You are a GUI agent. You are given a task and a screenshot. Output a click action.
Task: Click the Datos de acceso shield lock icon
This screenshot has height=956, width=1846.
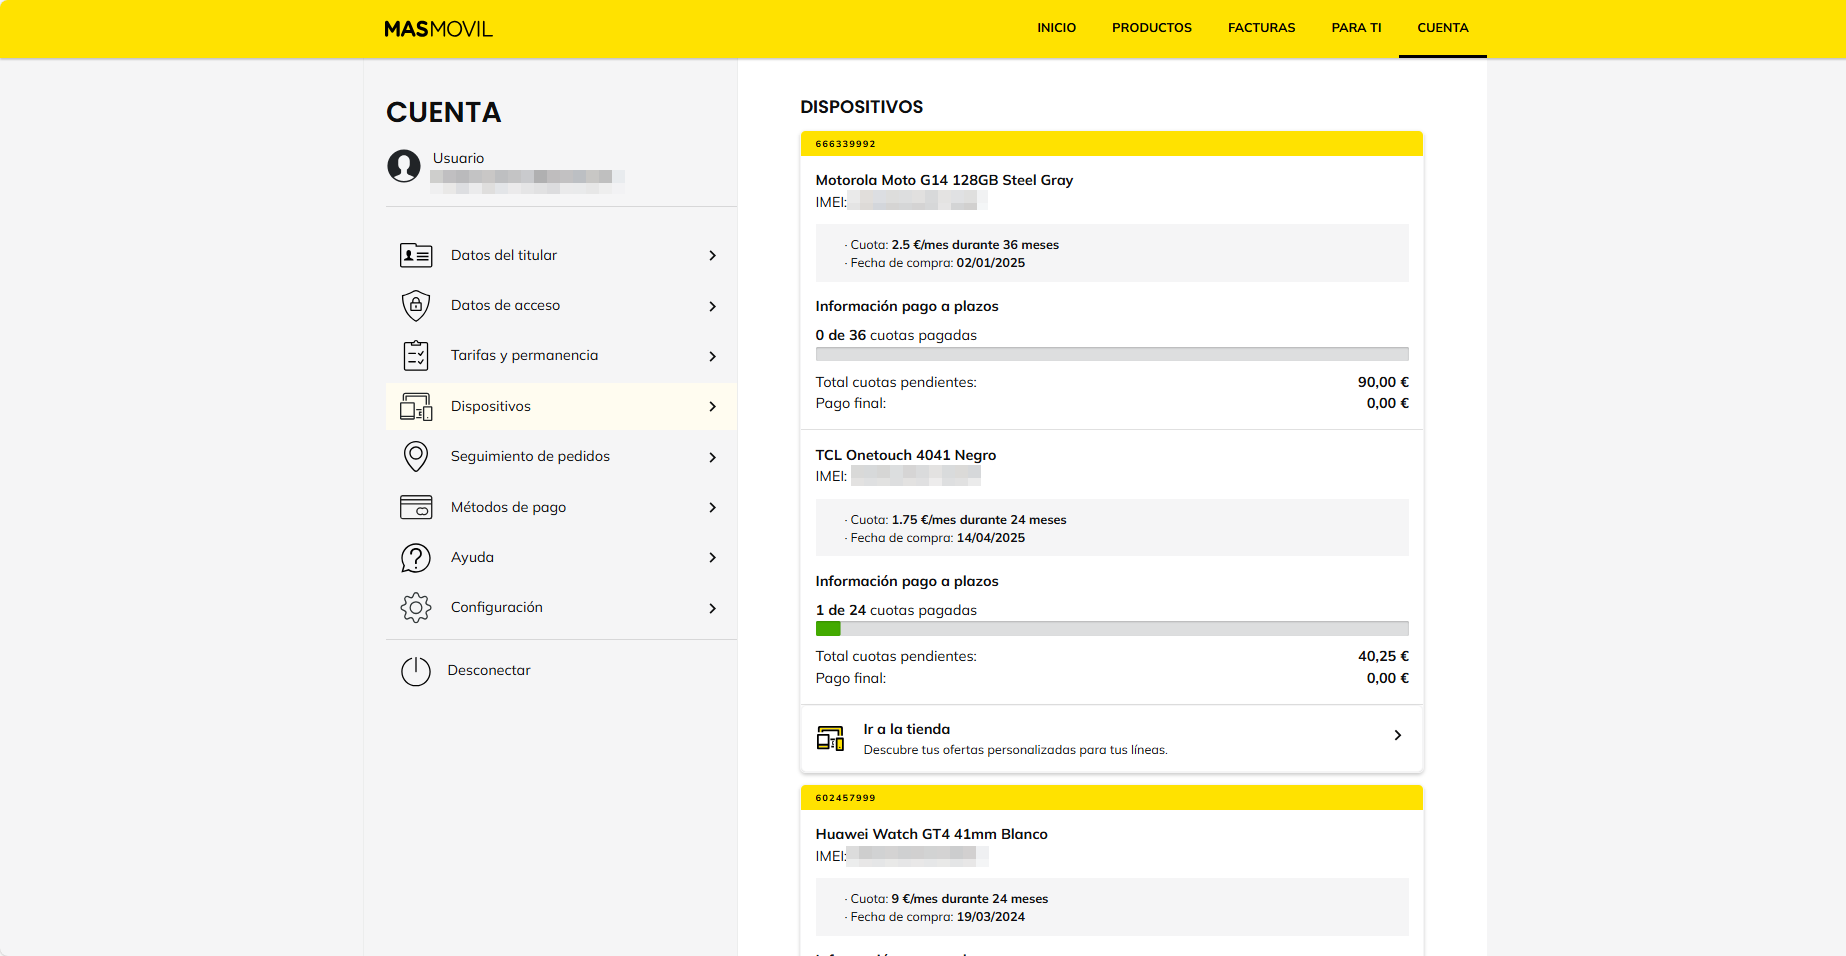[416, 305]
